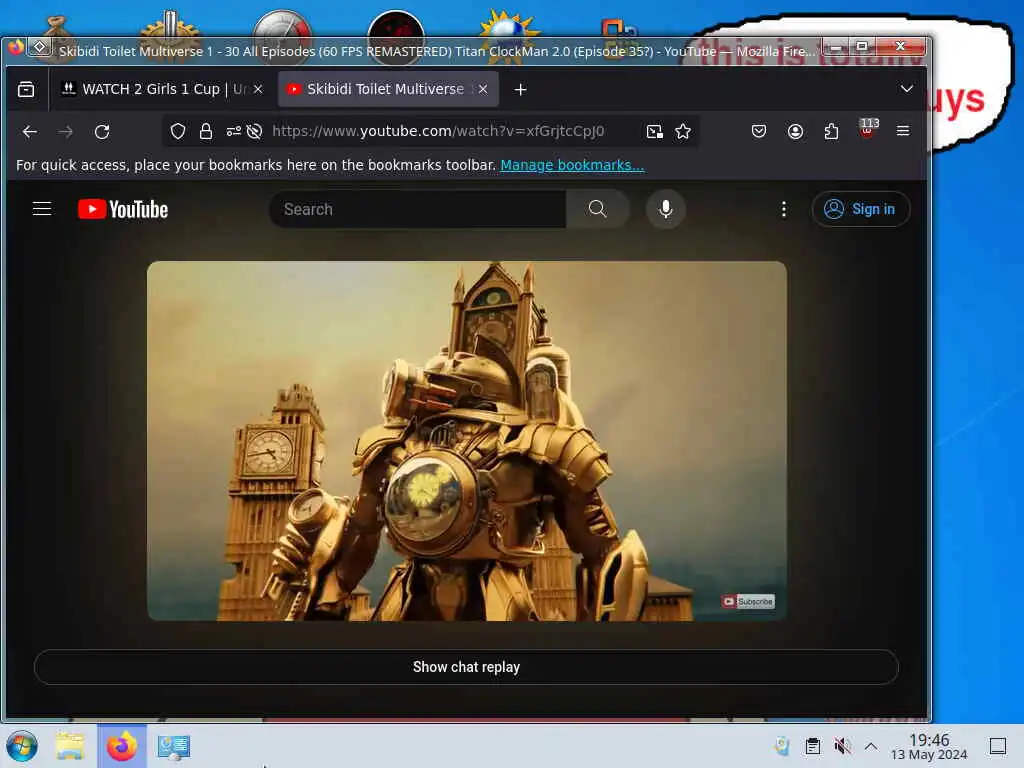Open Firefox View tab list icon
1024x768 pixels.
point(26,89)
